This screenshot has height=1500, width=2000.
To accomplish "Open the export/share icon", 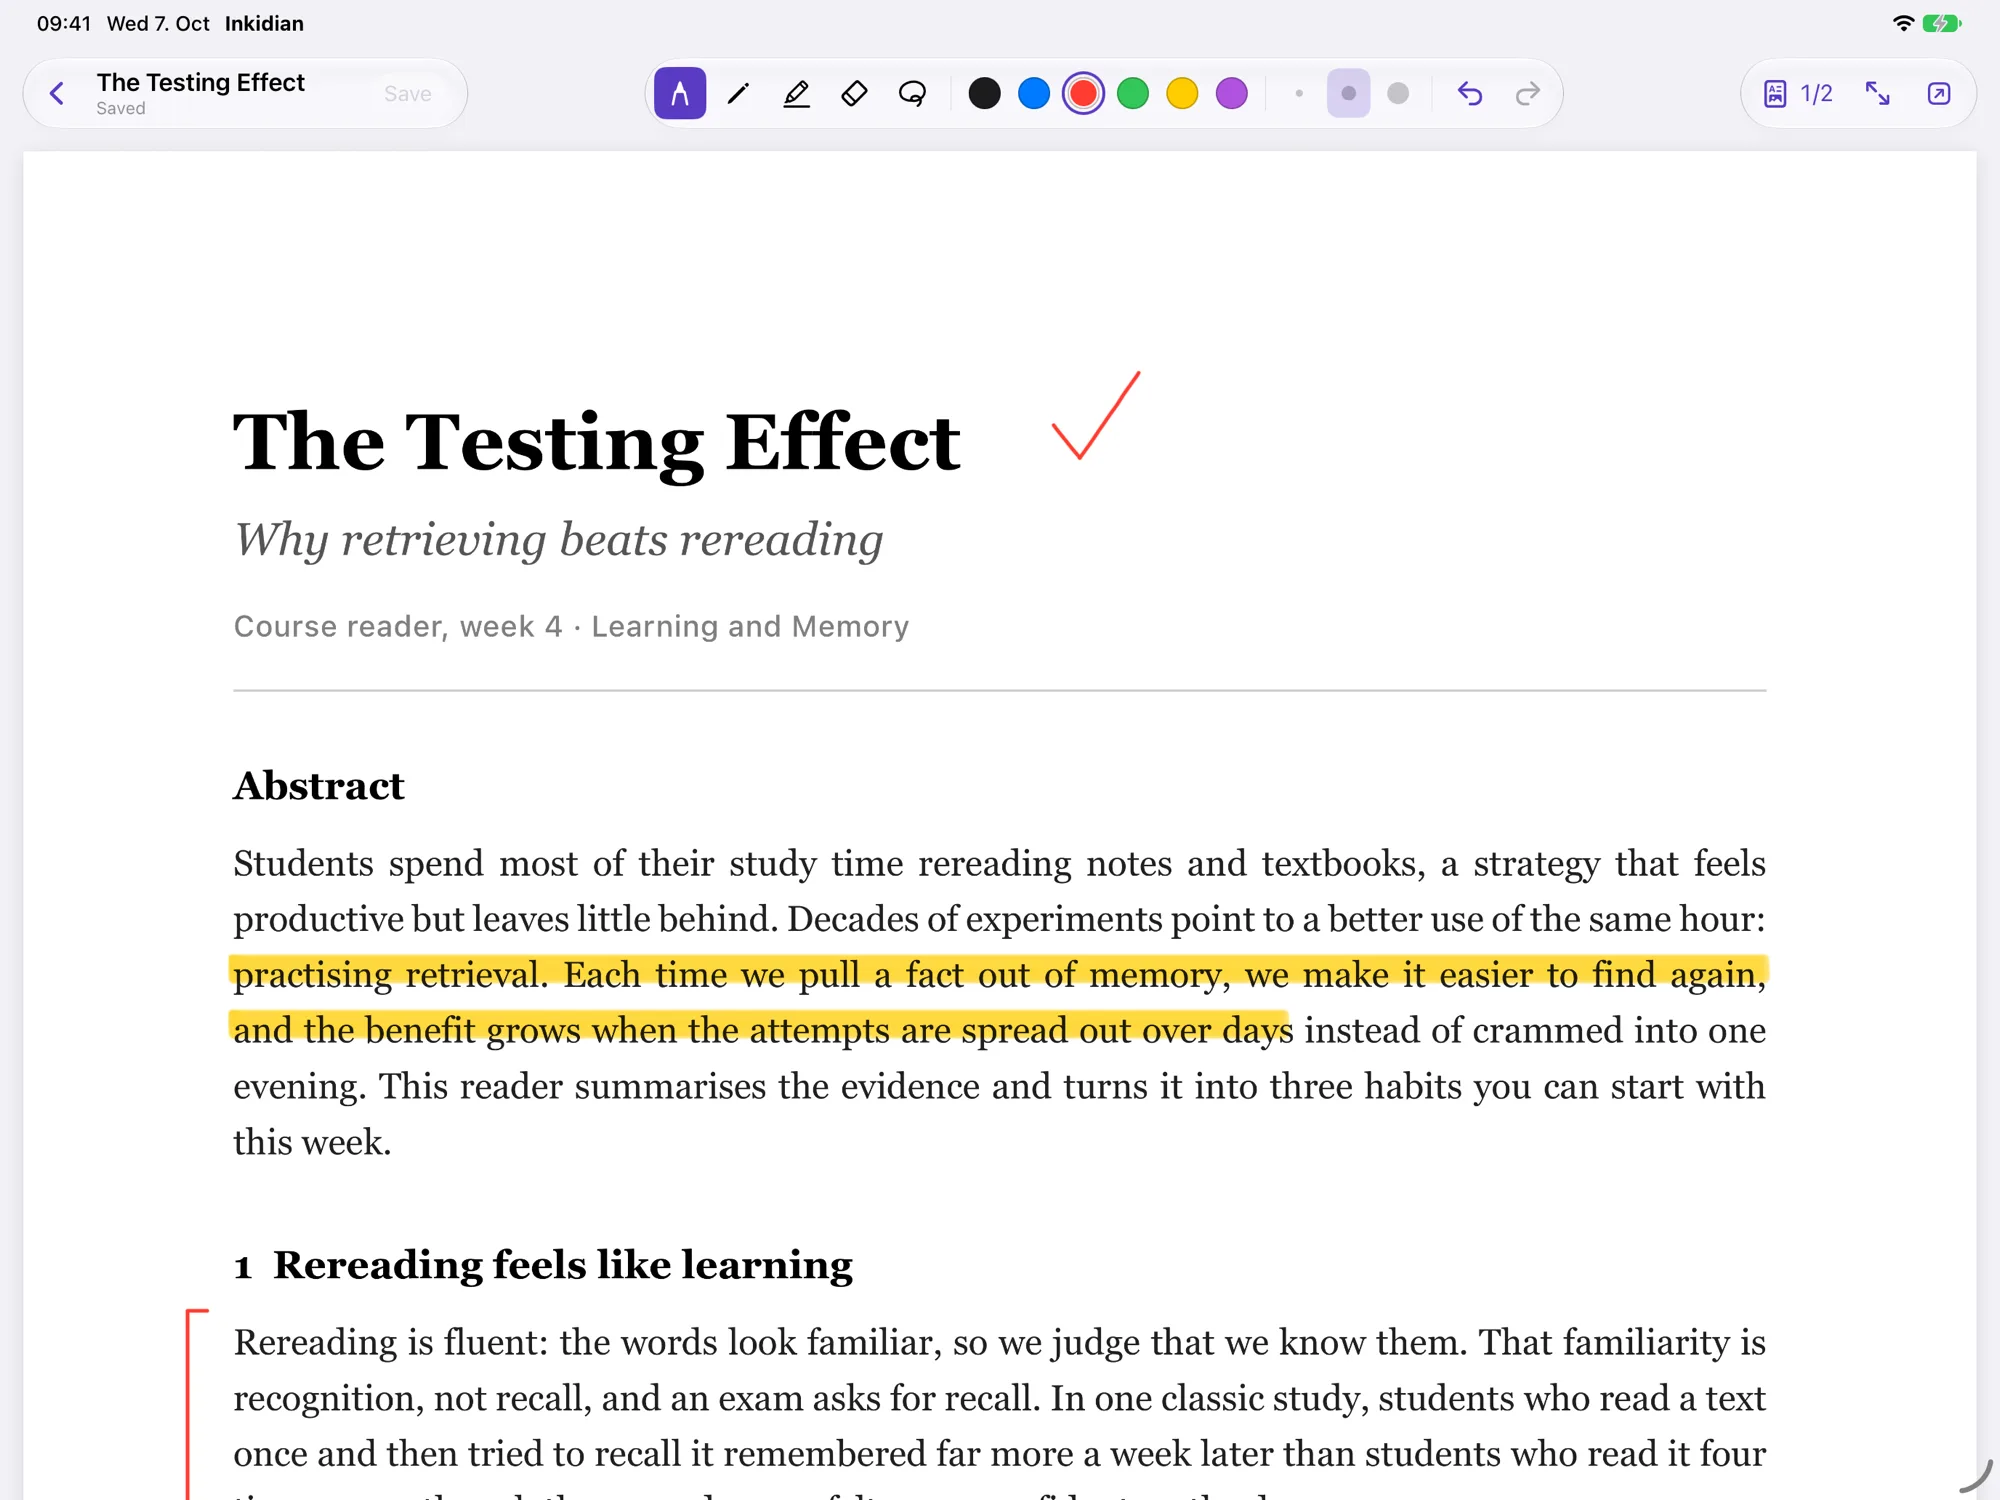I will pos(1939,94).
